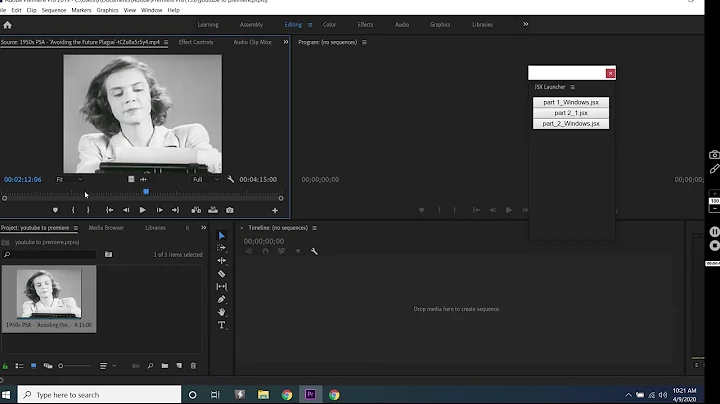Run the part_2_Windows.jsx script
The width and height of the screenshot is (720, 404).
(x=571, y=123)
